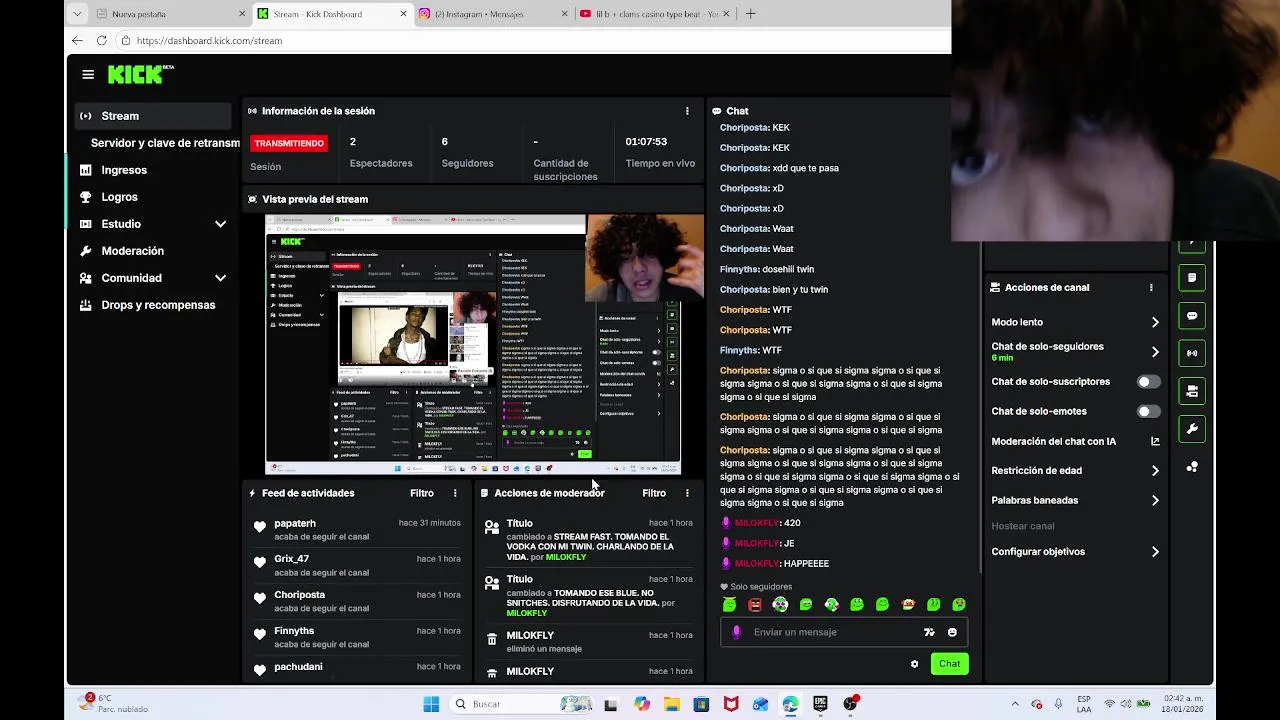Expand Modo lento settings
The image size is (1280, 720).
1155,322
